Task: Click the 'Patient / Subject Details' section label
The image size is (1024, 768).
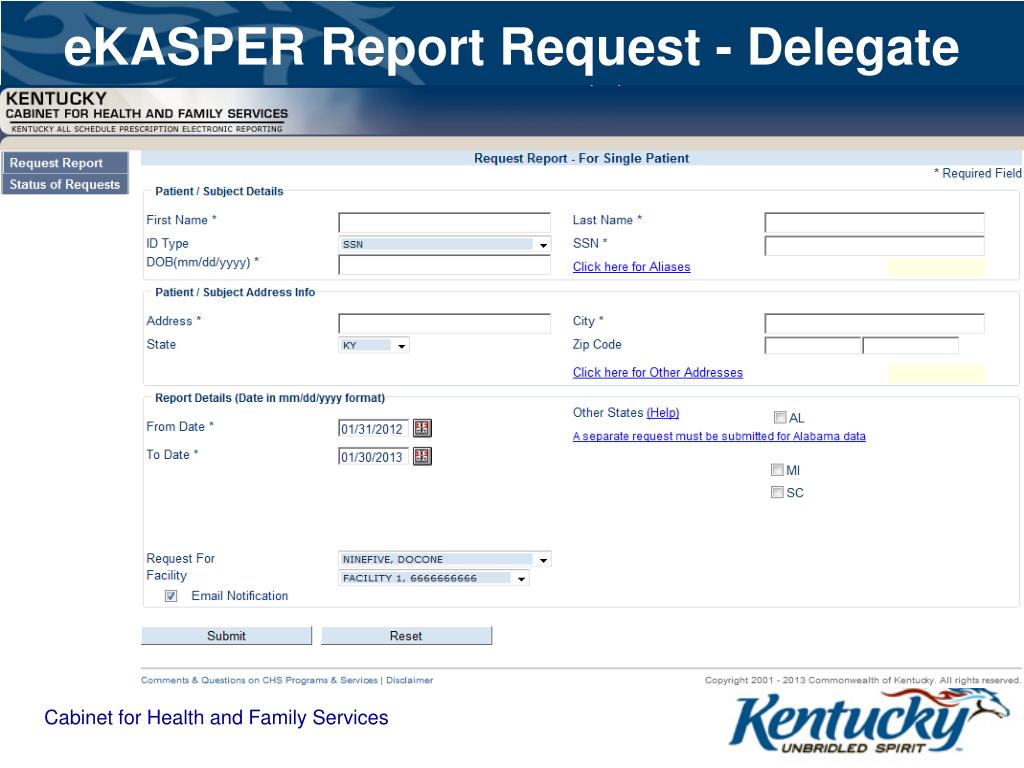Action: click(x=219, y=191)
